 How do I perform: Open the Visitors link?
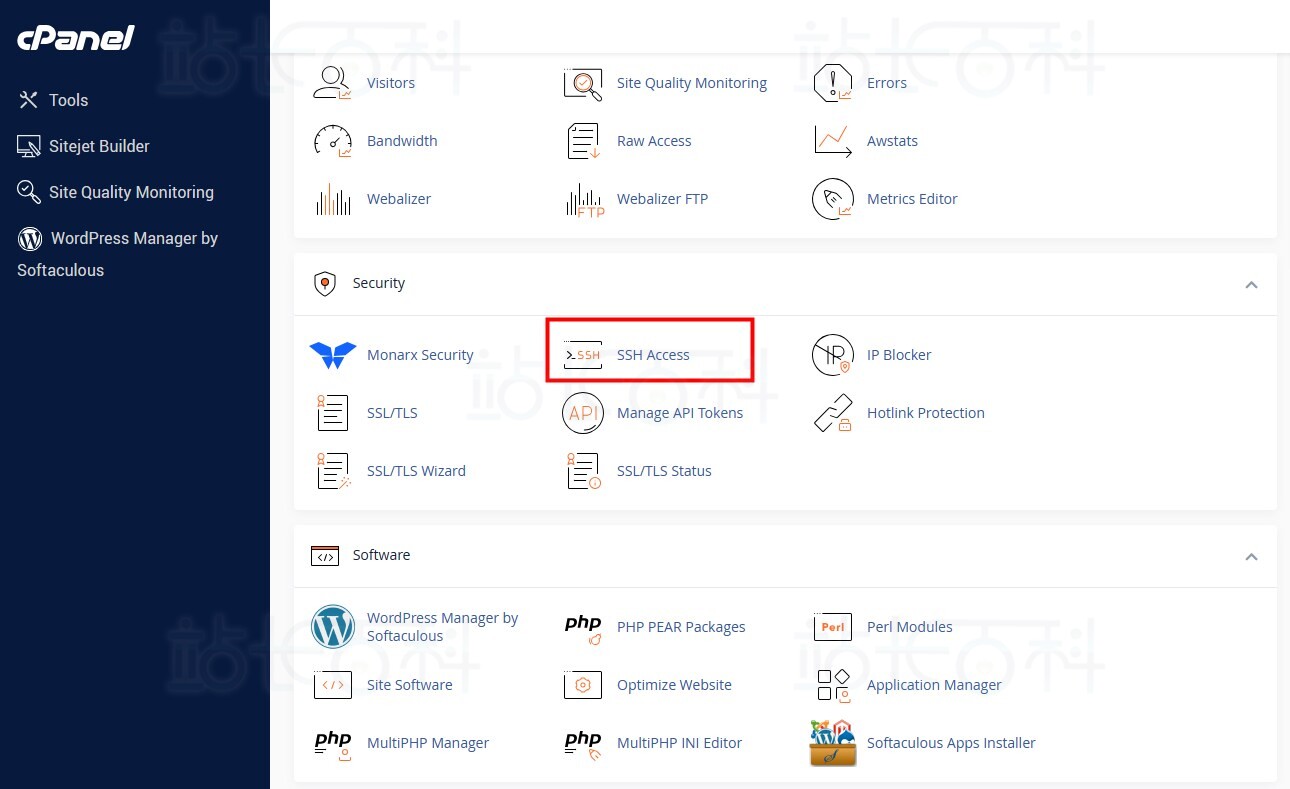click(x=391, y=83)
